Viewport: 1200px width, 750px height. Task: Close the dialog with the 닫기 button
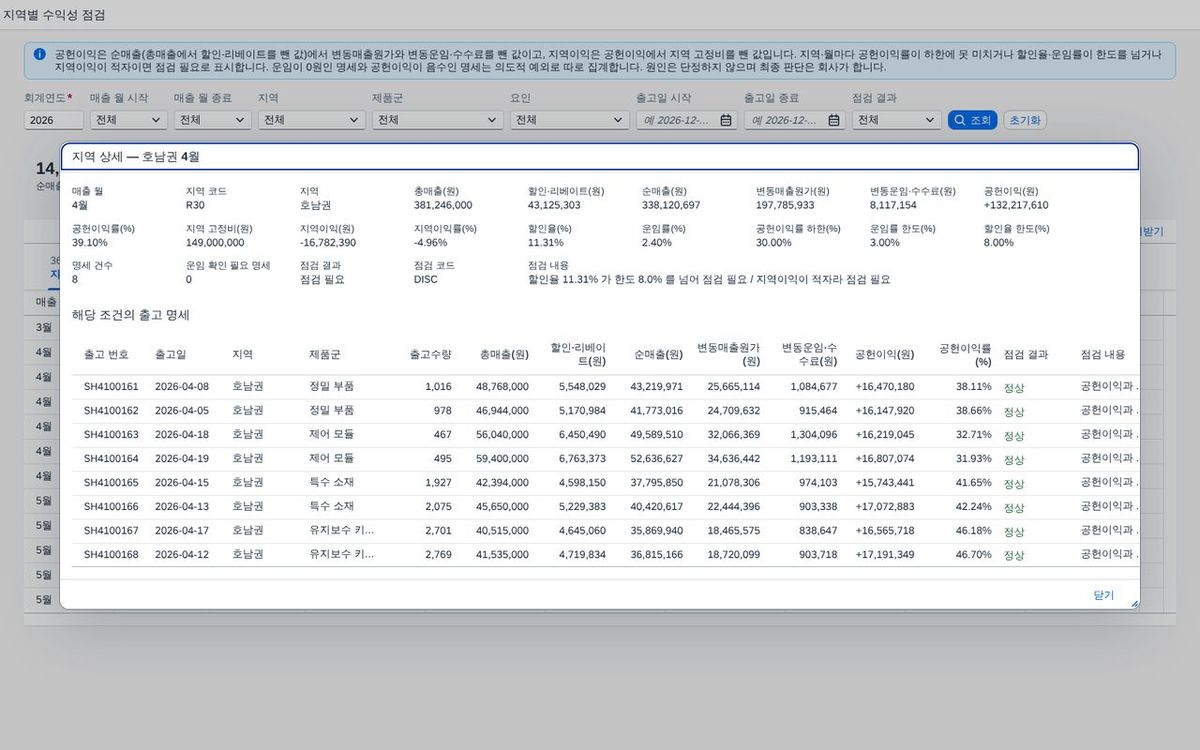pos(1103,595)
